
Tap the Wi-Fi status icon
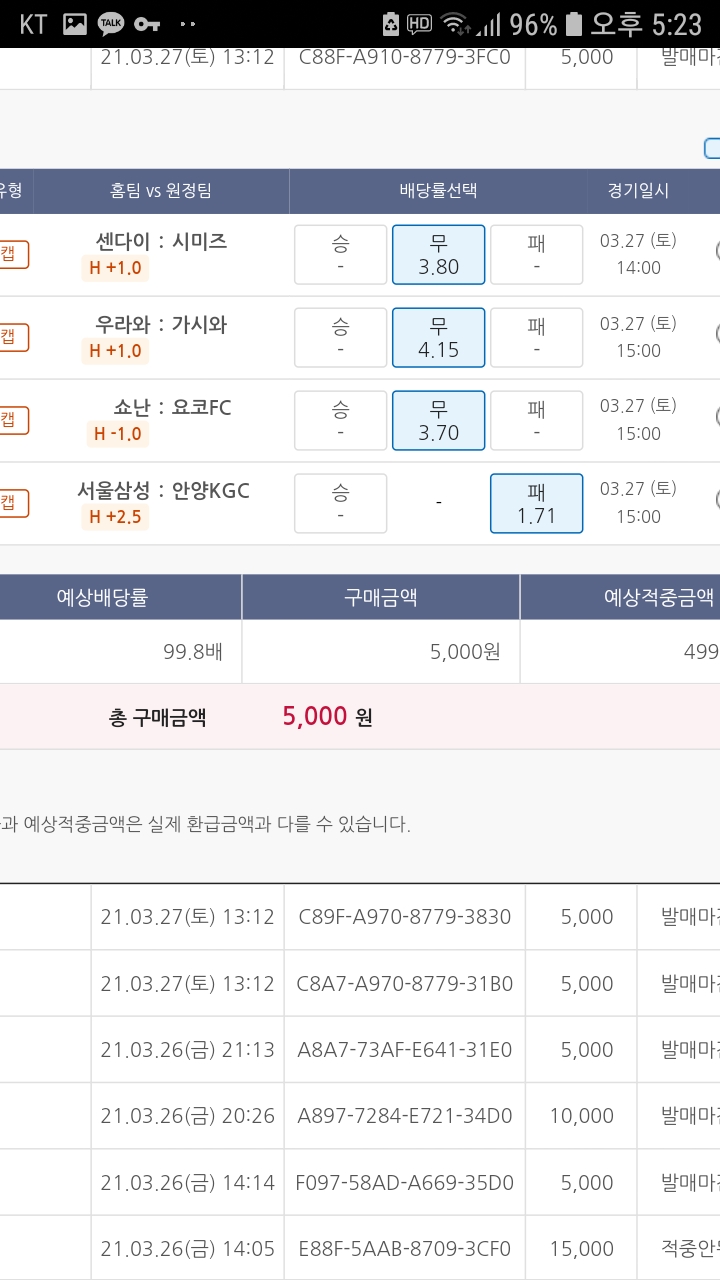(454, 24)
